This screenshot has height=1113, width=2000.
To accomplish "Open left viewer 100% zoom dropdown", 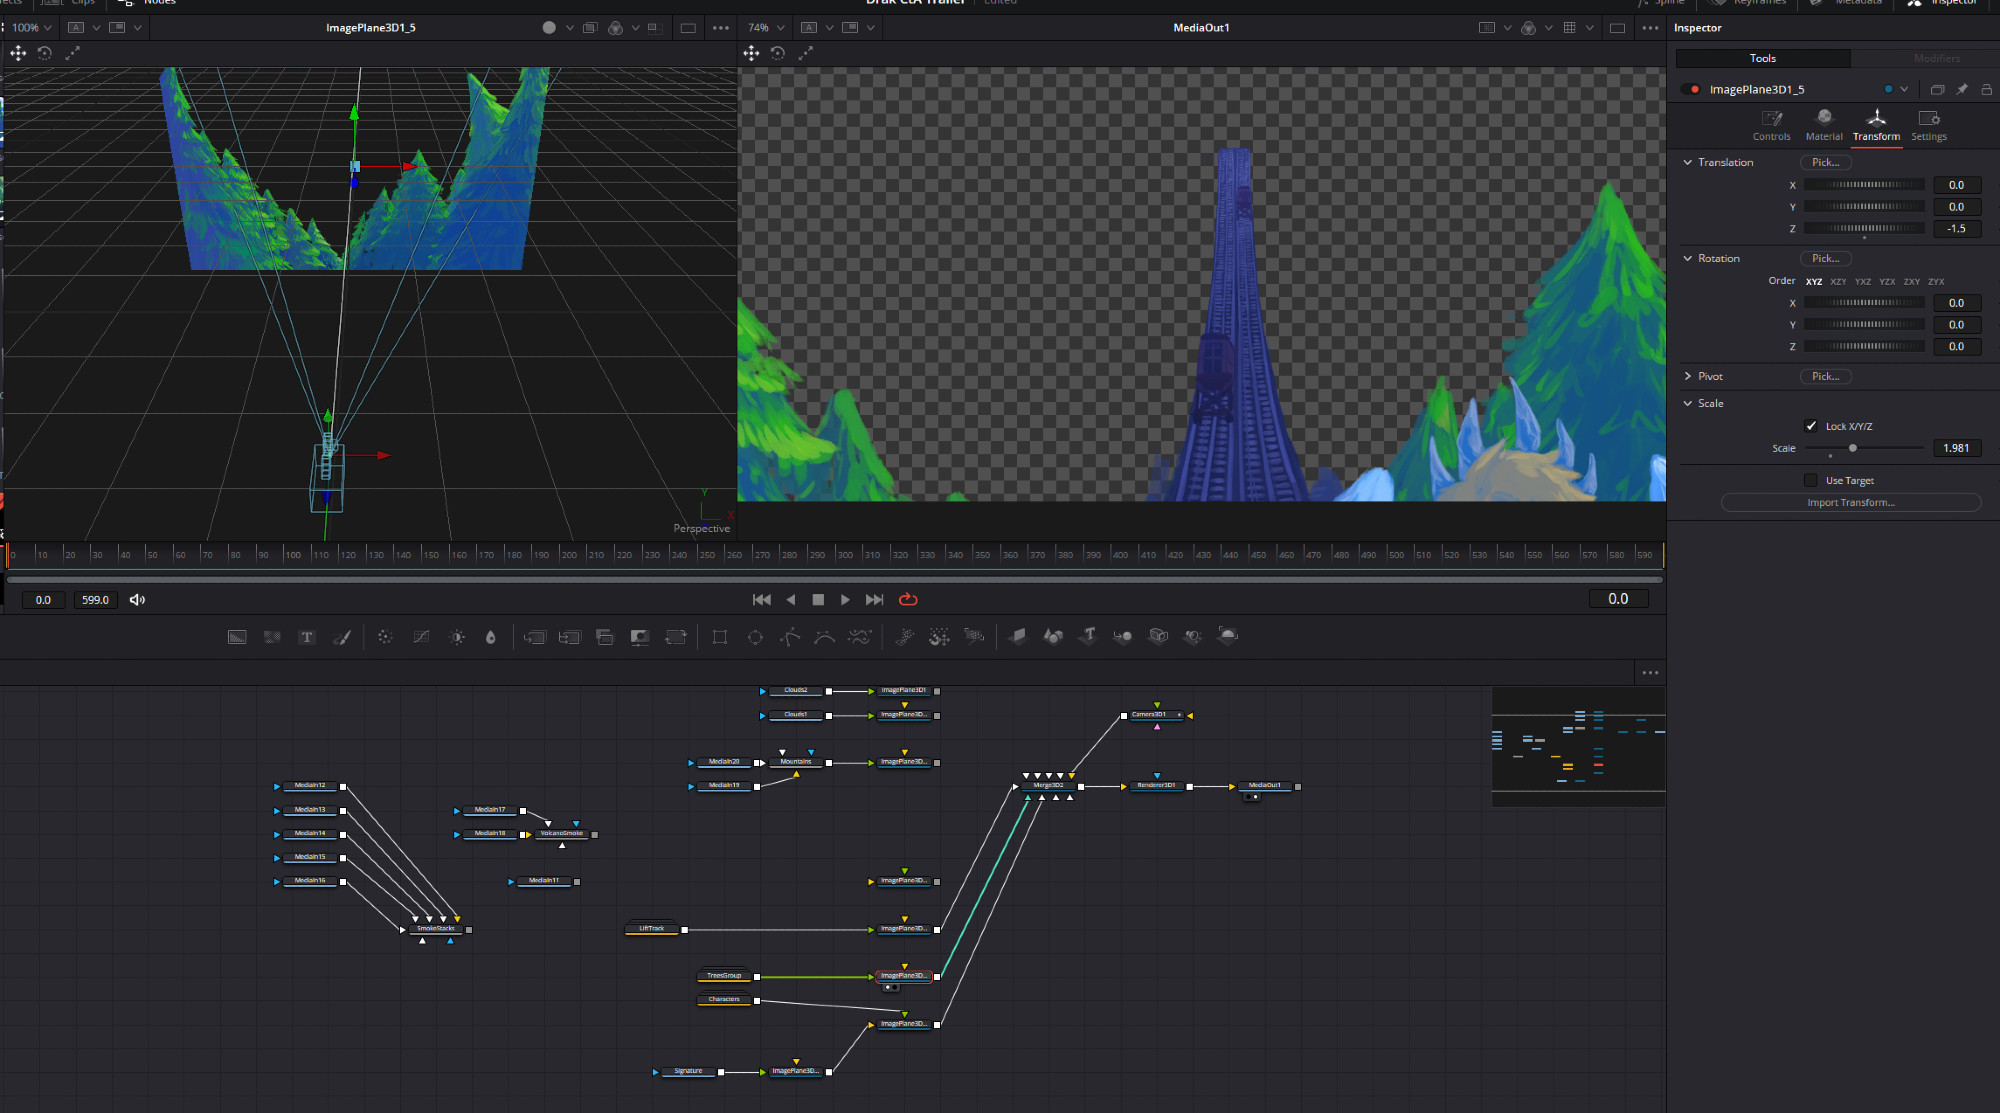I will (32, 27).
